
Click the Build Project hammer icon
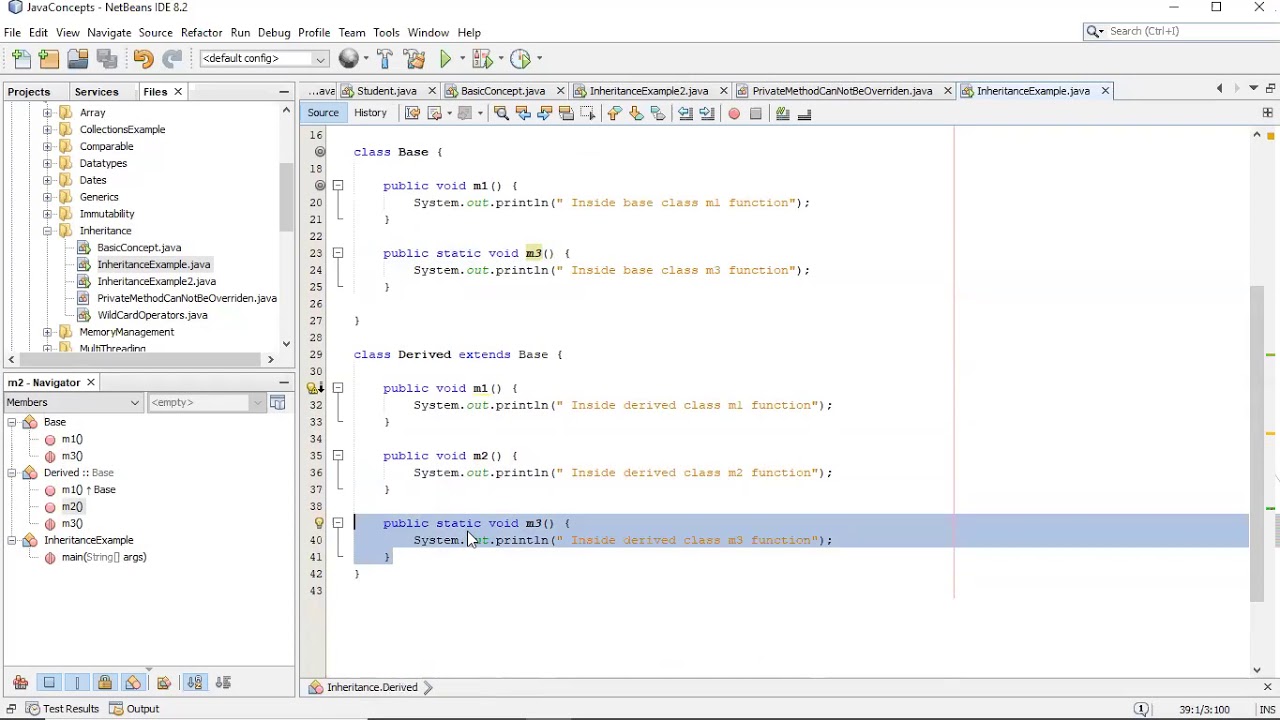[x=385, y=58]
